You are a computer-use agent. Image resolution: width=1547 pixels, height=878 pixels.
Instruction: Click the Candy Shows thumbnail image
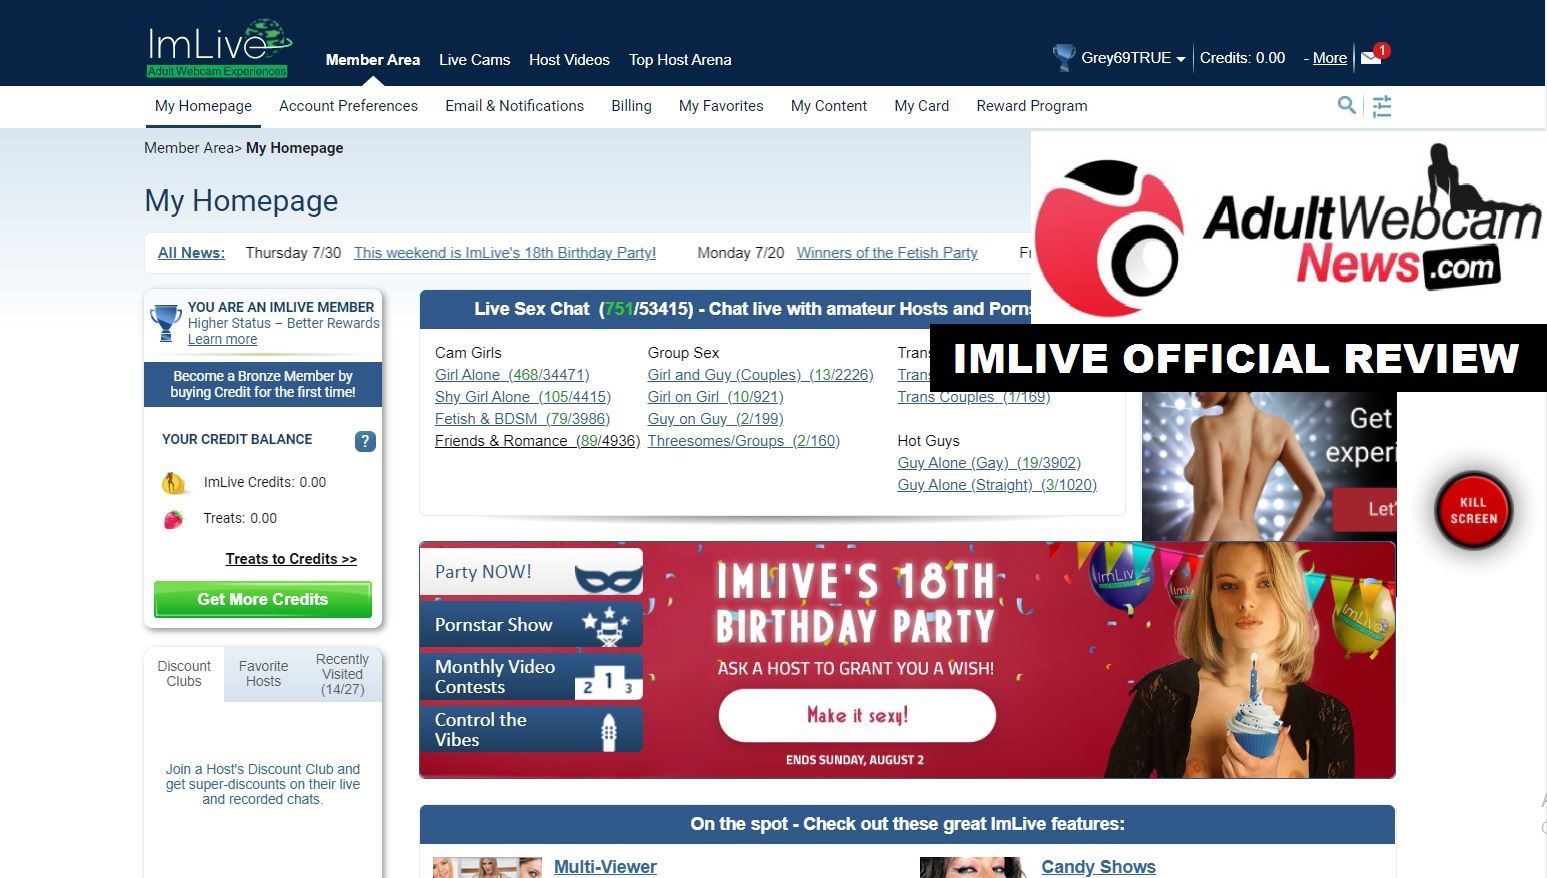(973, 867)
